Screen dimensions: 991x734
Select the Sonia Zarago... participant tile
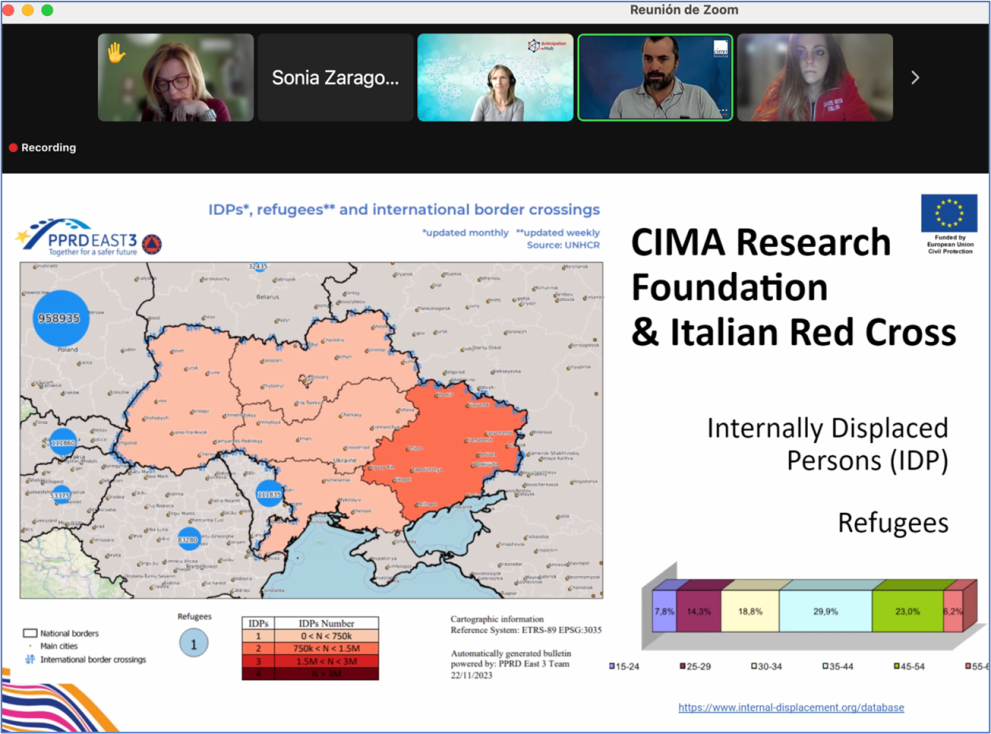[336, 77]
